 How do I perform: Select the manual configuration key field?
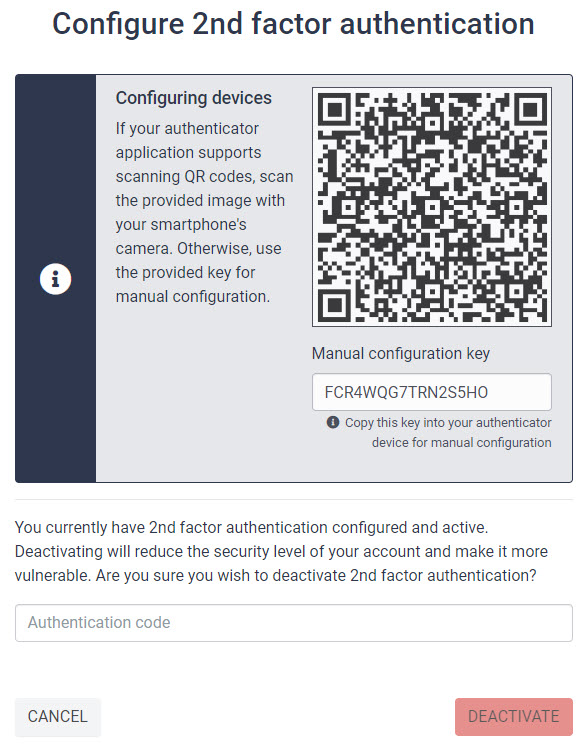coord(431,392)
